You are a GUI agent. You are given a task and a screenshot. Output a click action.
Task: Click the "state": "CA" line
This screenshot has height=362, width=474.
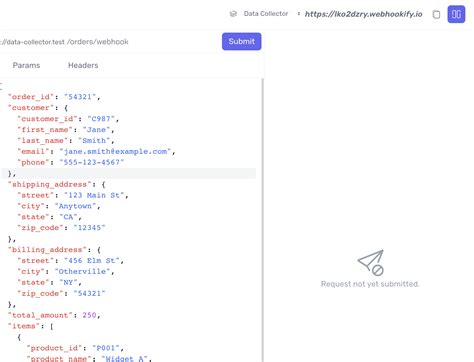pos(50,217)
